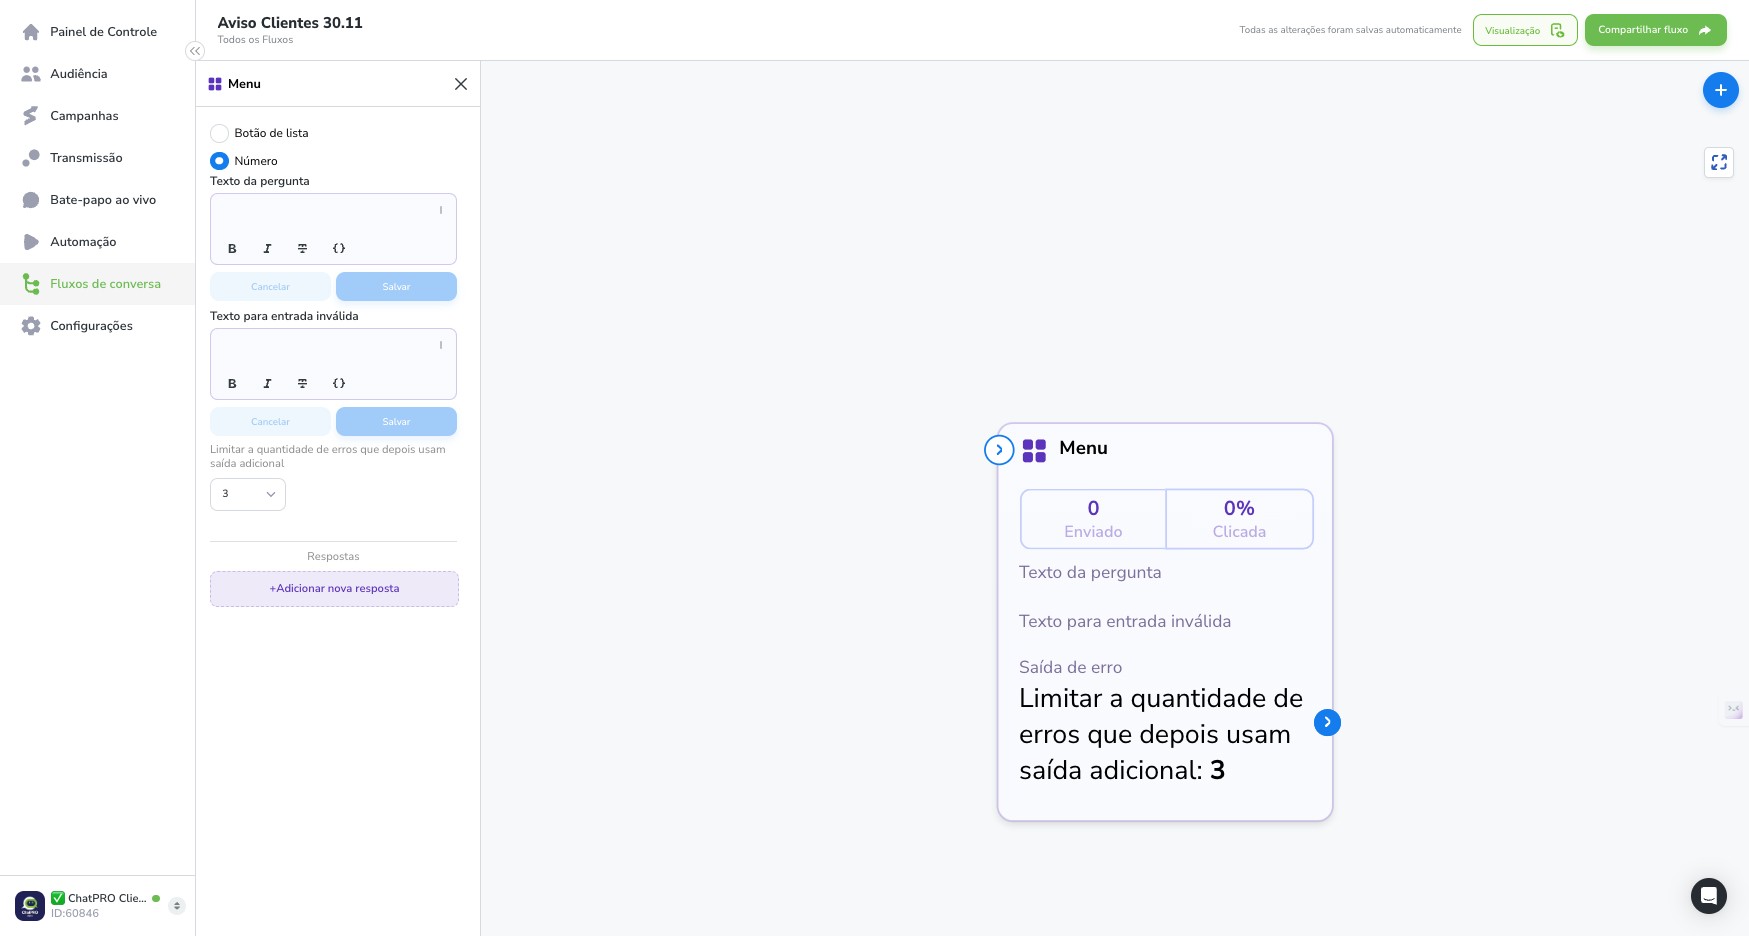
Task: Click the Audiência people icon
Action: pyautogui.click(x=31, y=74)
